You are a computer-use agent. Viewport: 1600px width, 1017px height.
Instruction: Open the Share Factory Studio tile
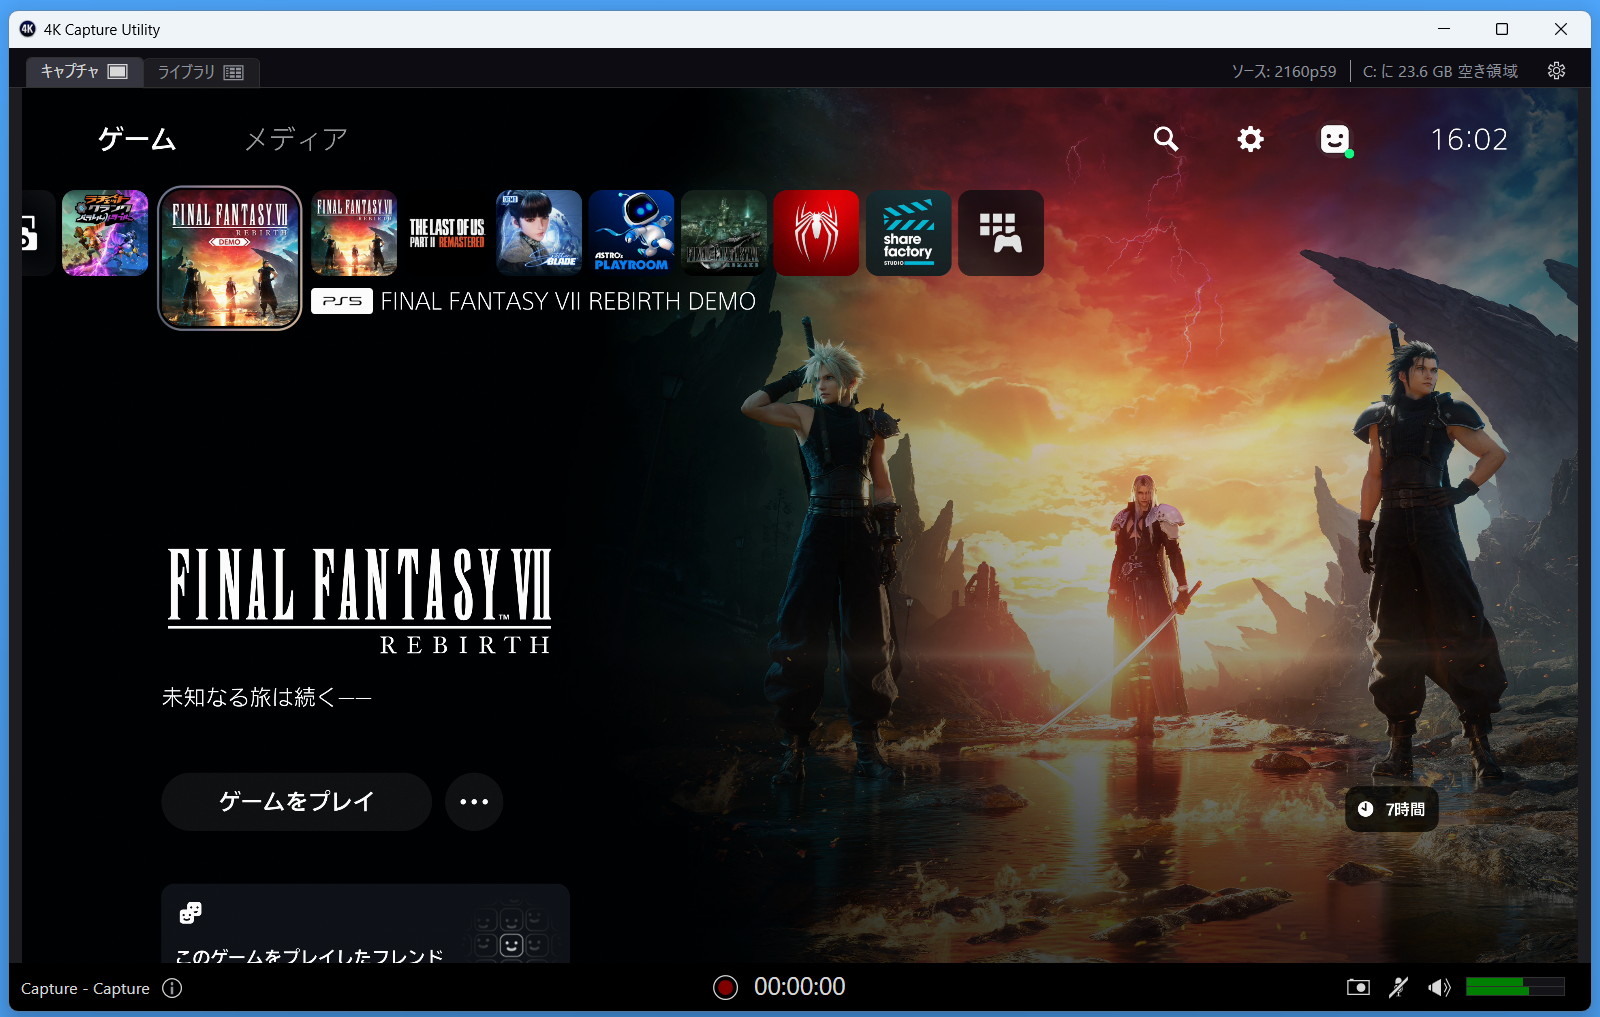[908, 233]
